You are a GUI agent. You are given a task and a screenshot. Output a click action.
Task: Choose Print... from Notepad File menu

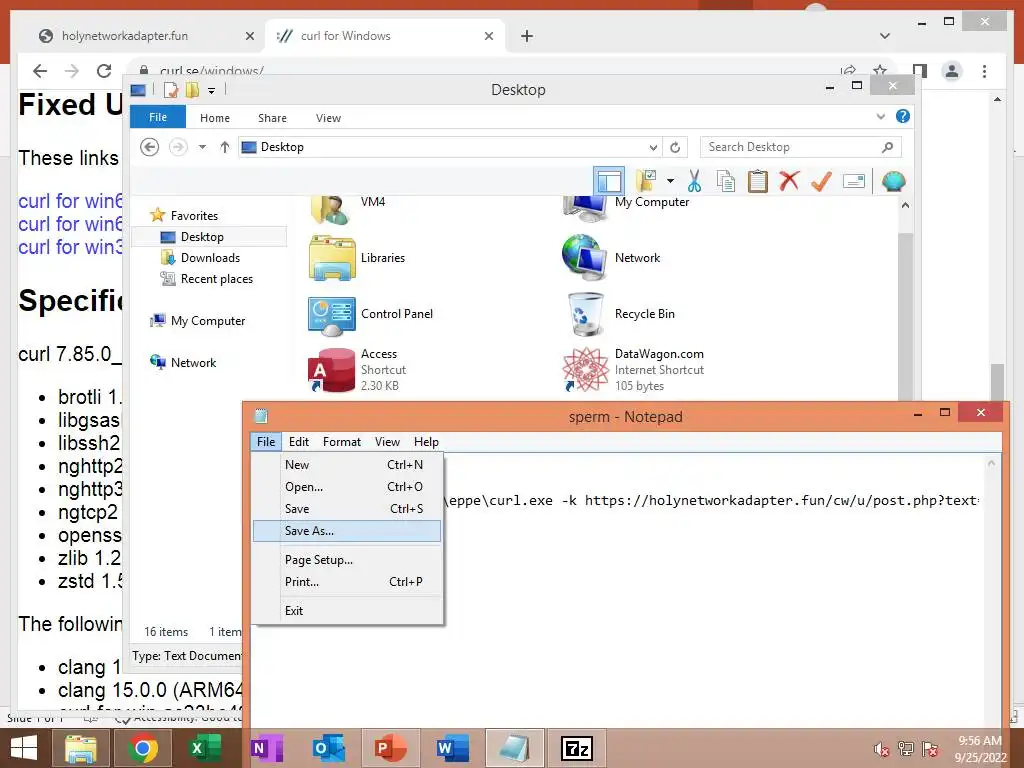347,582
